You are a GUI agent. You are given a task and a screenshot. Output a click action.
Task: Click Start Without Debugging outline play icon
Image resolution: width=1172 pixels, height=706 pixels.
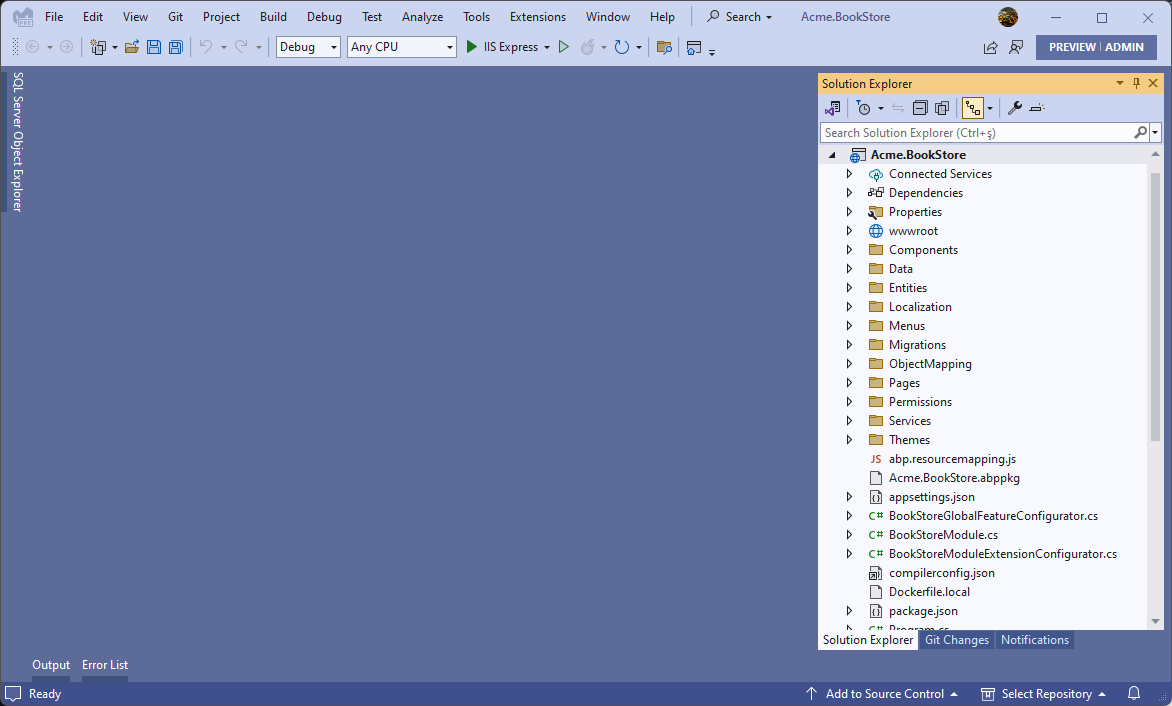[564, 47]
